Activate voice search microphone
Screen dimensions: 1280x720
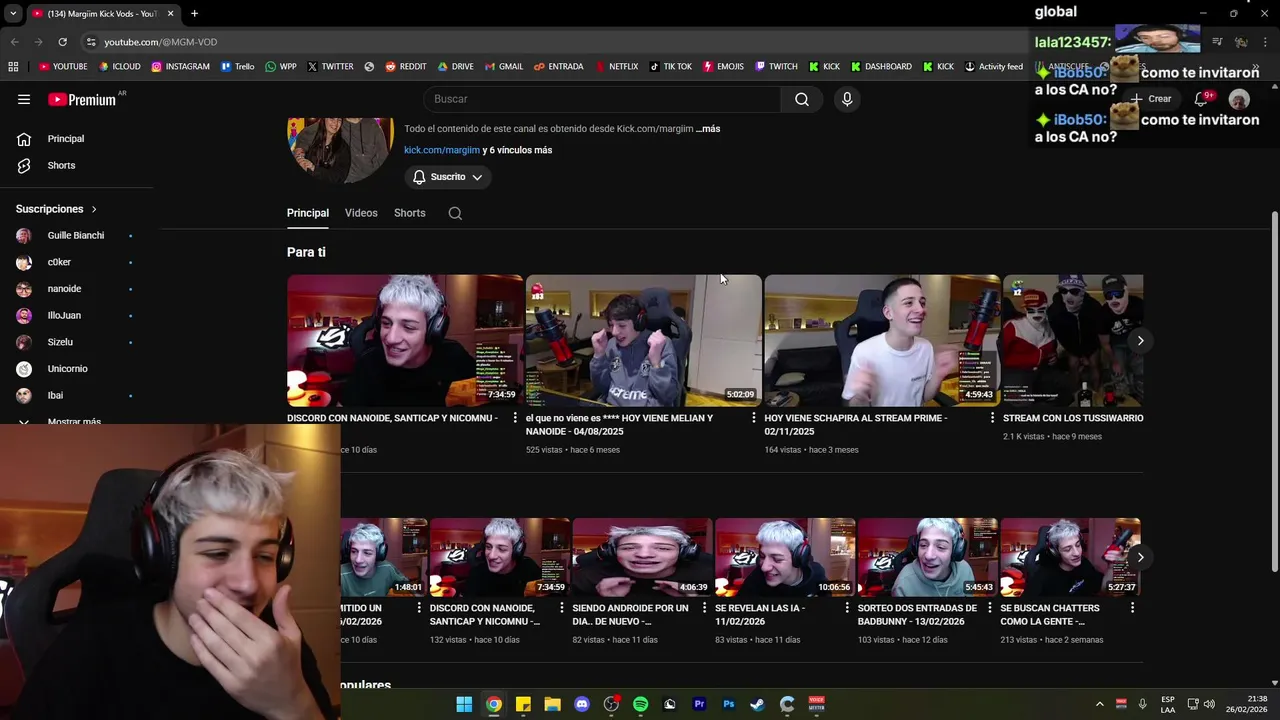click(847, 99)
